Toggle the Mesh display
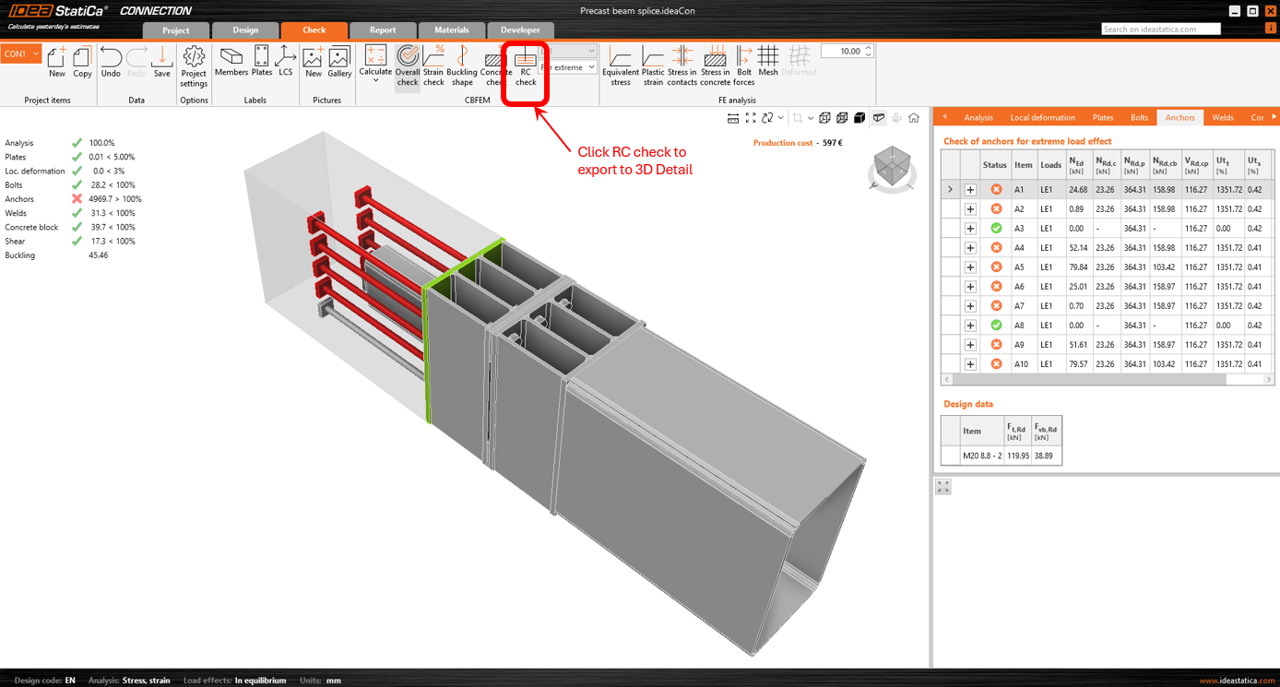Screen dimensions: 1280x687 768,64
